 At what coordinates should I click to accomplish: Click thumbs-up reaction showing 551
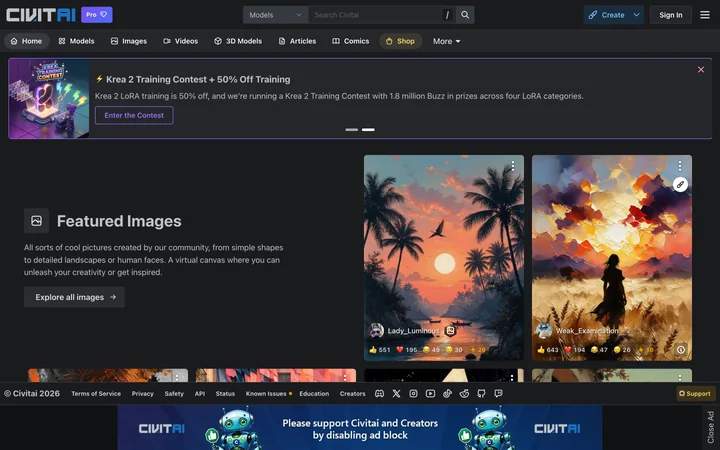[380, 349]
